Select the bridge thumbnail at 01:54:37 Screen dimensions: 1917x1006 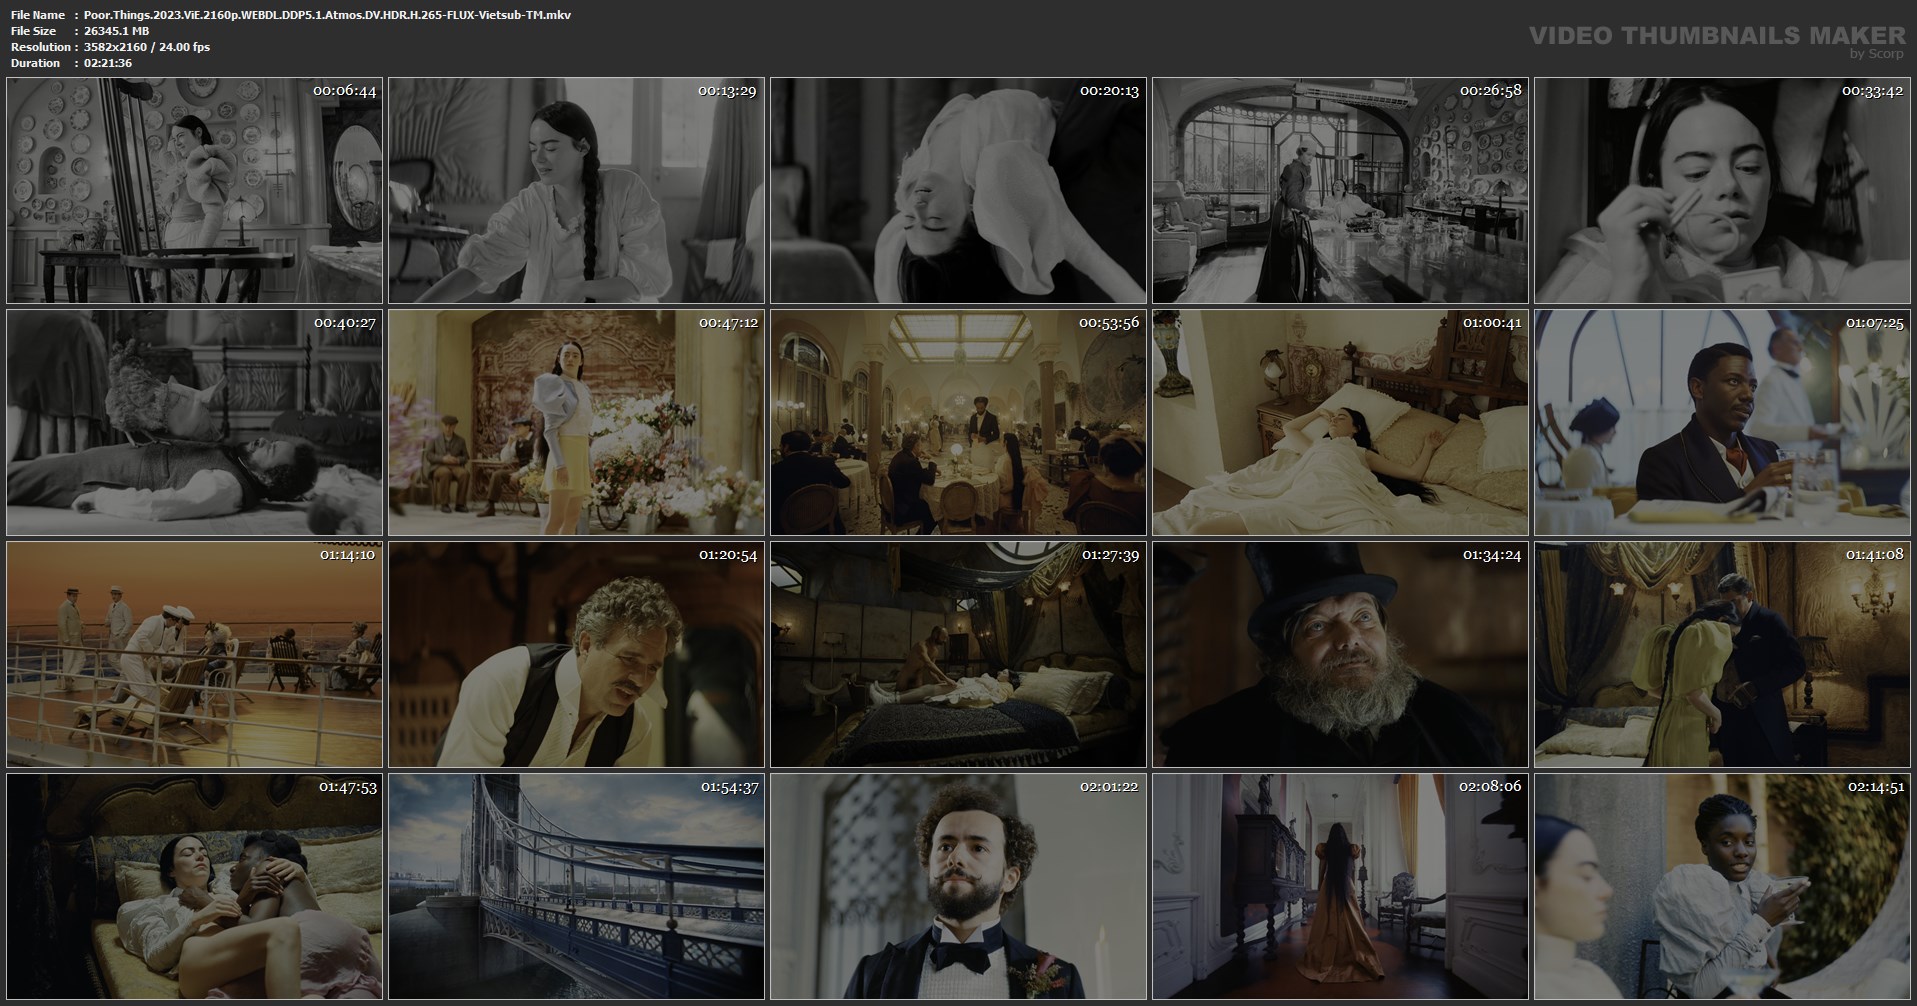[x=577, y=886]
